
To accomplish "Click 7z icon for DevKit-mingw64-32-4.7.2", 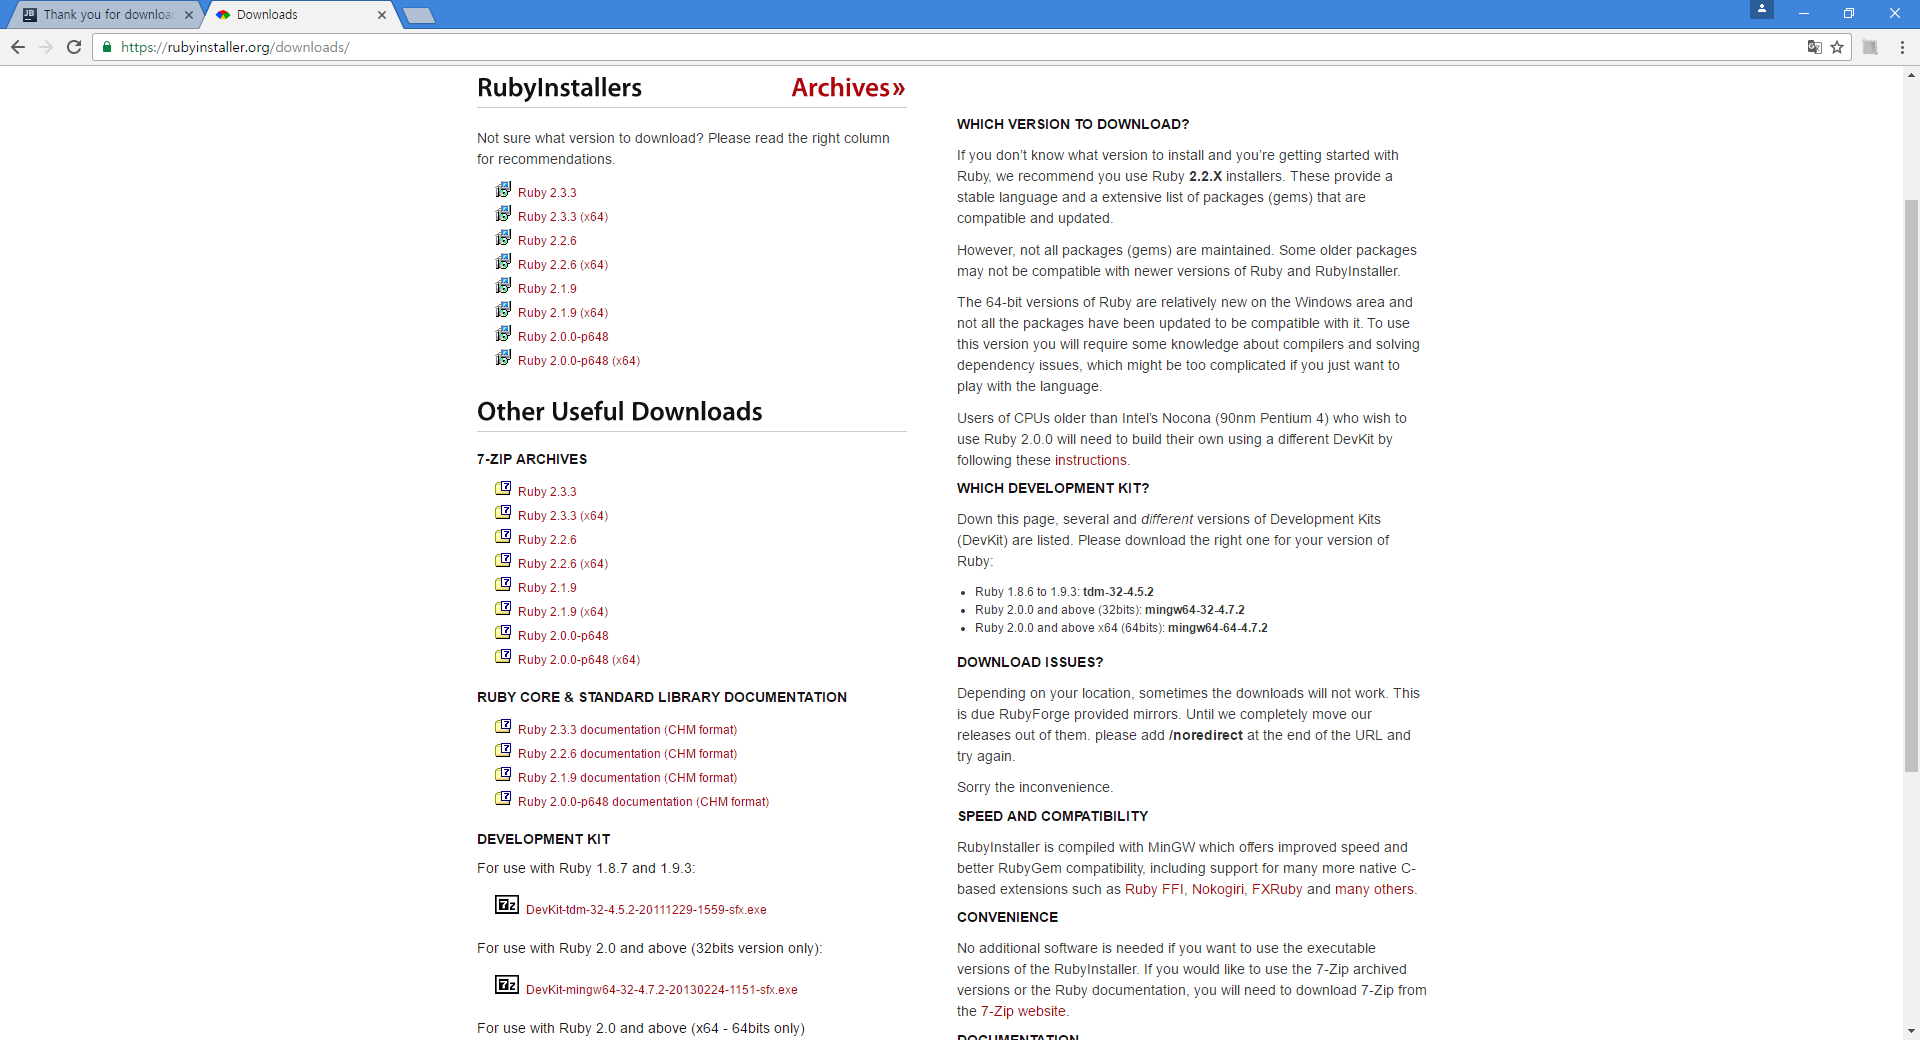I will tap(507, 985).
